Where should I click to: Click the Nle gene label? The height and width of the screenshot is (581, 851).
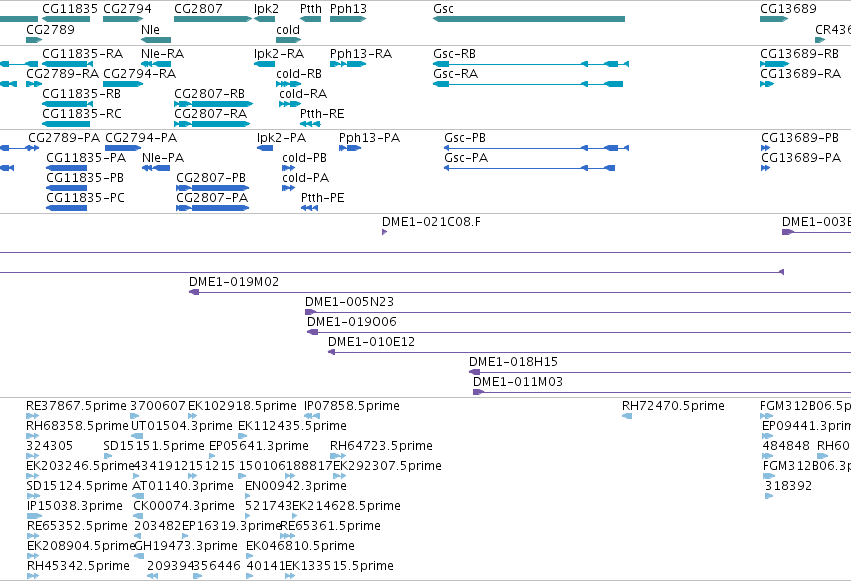(150, 29)
